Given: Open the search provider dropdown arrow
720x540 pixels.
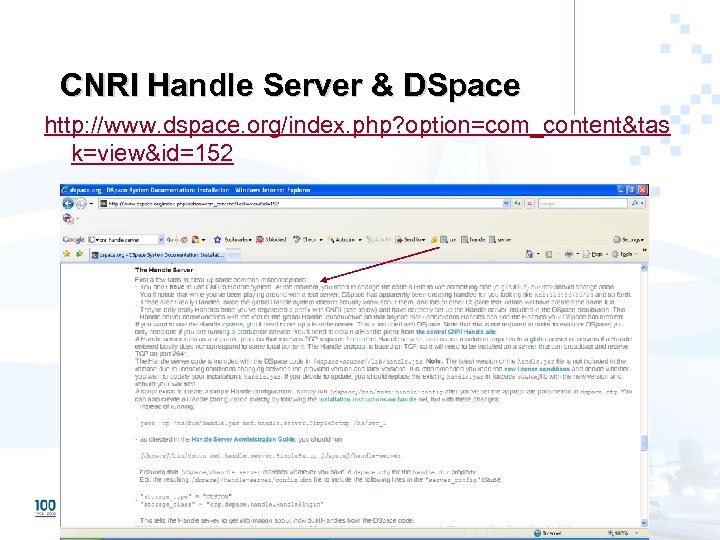Looking at the screenshot, I should [642, 203].
